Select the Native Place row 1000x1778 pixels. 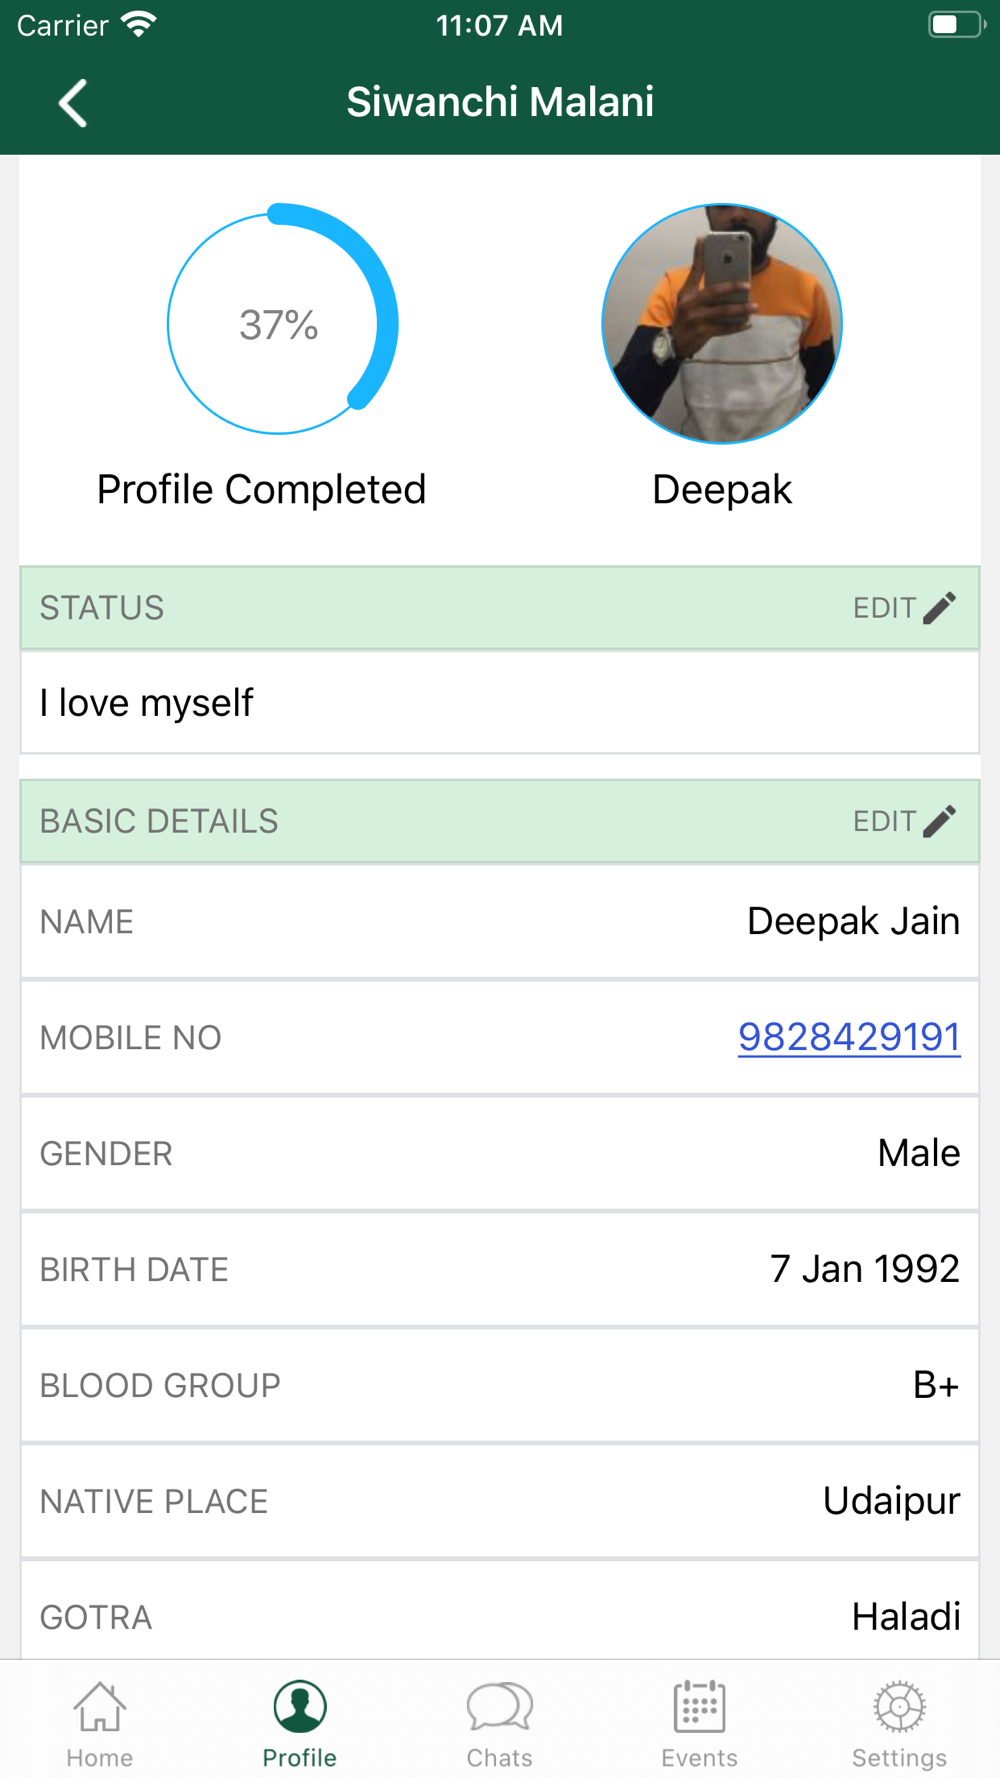500,1501
